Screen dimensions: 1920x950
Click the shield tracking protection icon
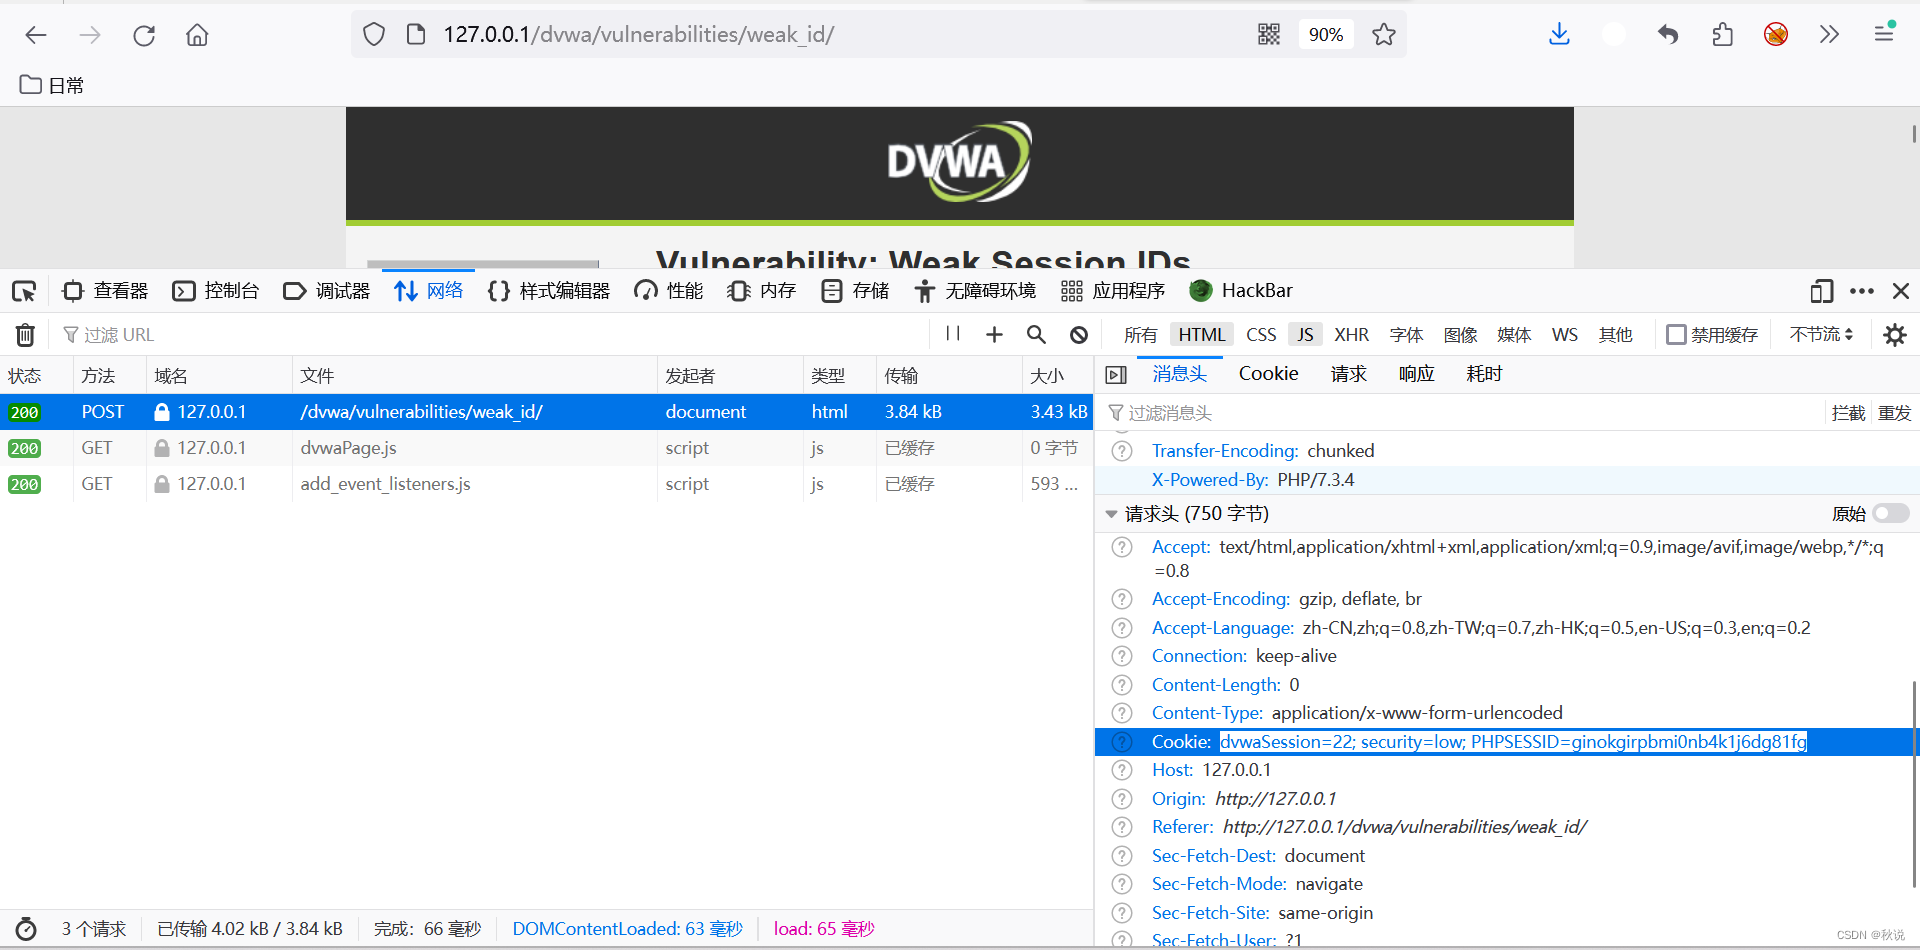374,35
